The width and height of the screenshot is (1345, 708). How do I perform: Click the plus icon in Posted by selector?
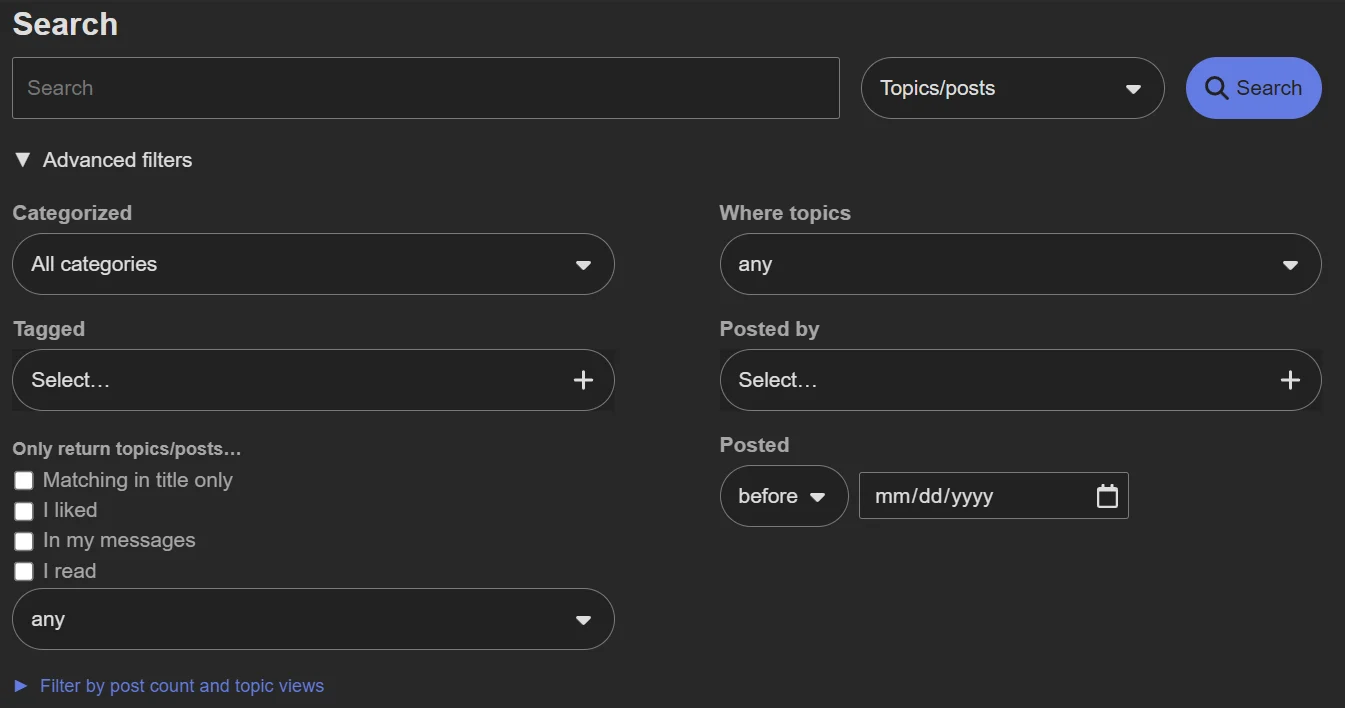[x=1290, y=380]
